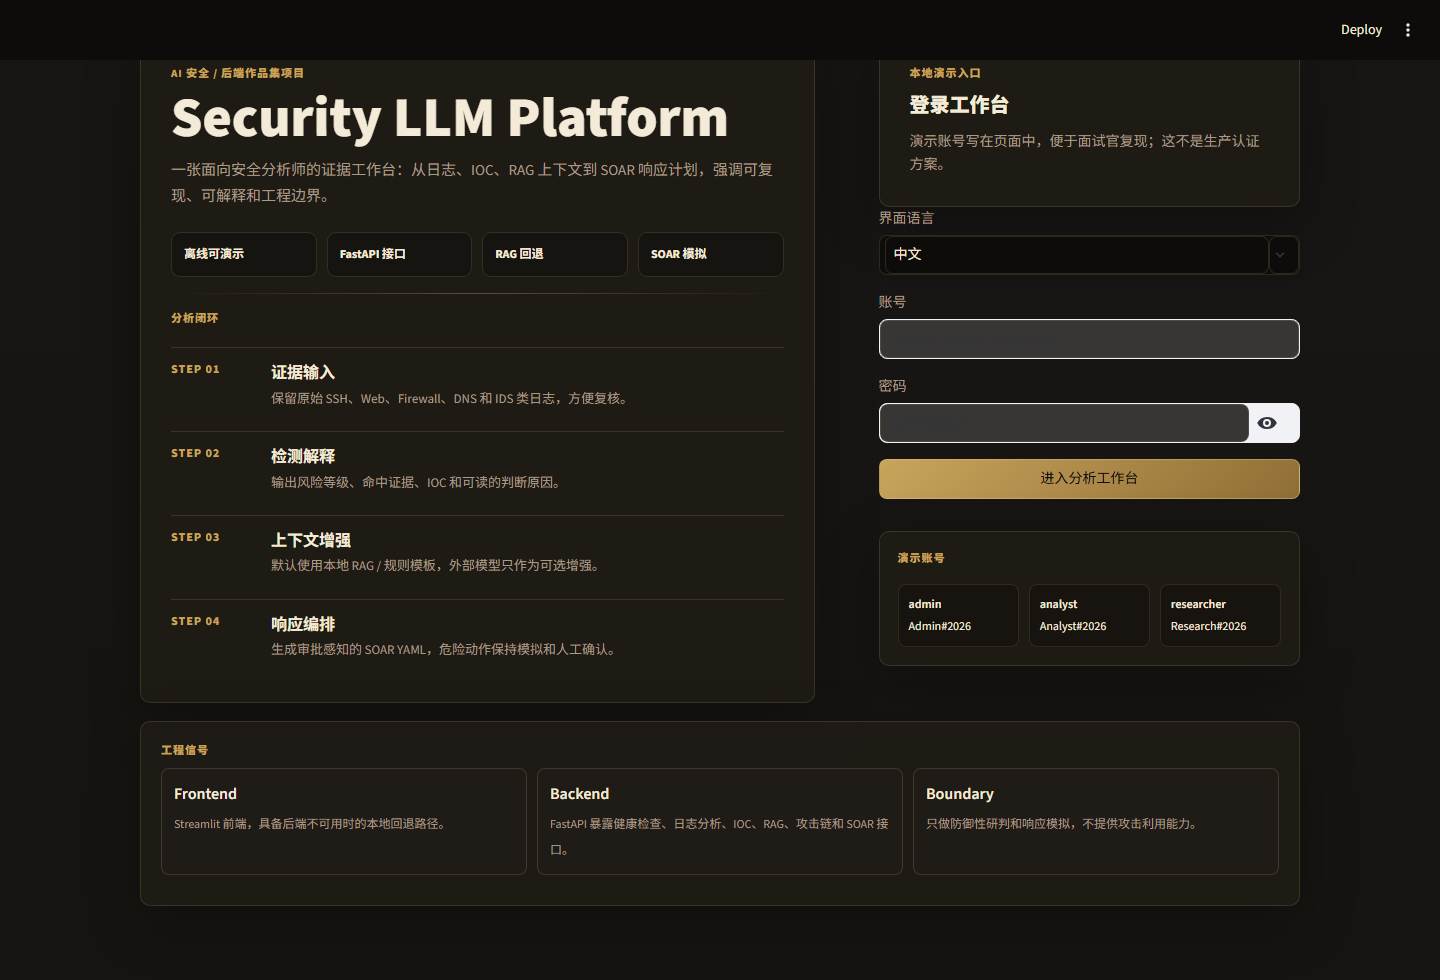Click the AI 安全 / 后端作品集项目 label
The width and height of the screenshot is (1440, 980).
[x=237, y=73]
